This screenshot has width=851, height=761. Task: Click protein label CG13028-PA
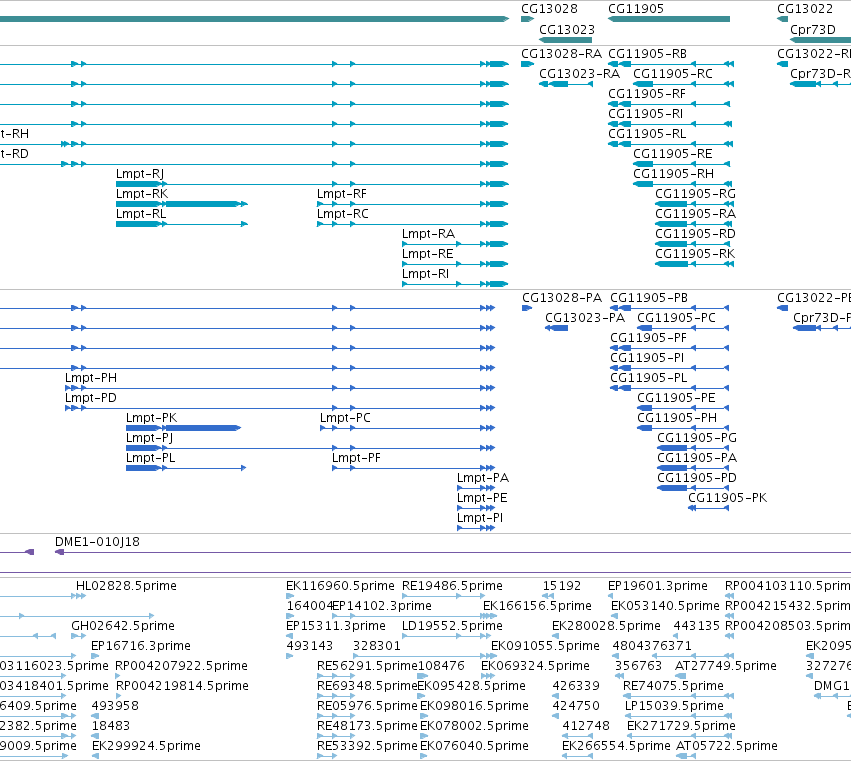pos(562,298)
